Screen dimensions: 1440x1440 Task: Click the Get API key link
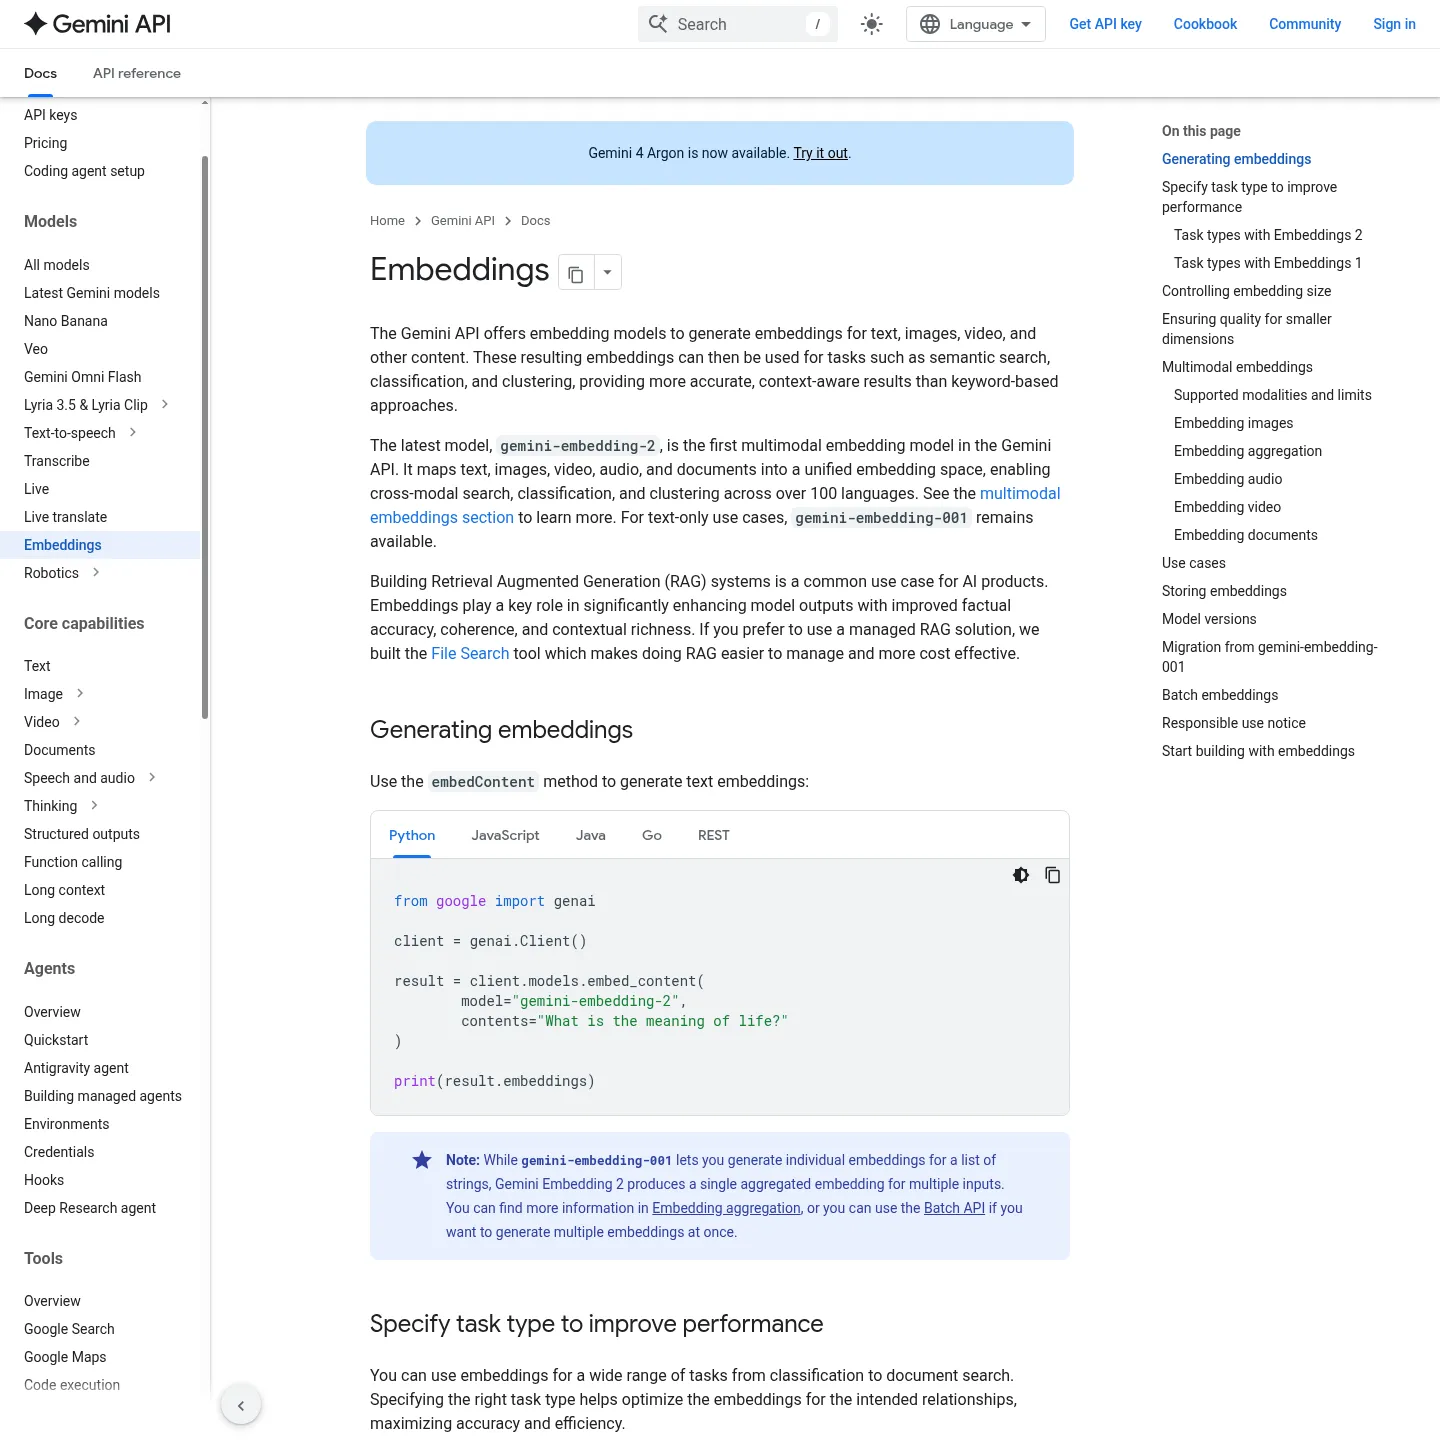(x=1105, y=24)
